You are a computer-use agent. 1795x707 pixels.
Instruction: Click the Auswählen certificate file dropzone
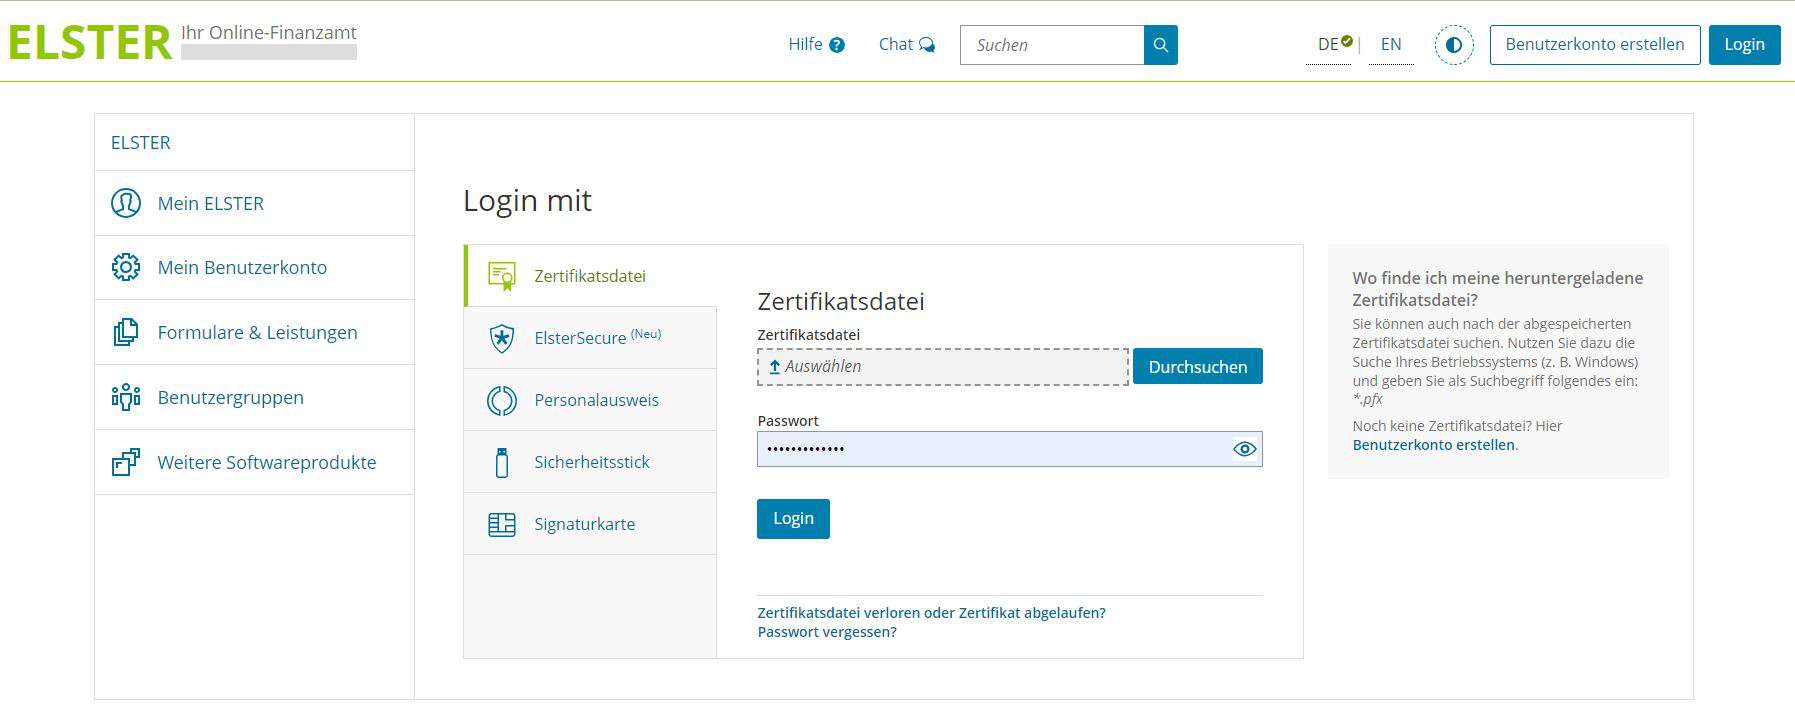click(x=942, y=367)
